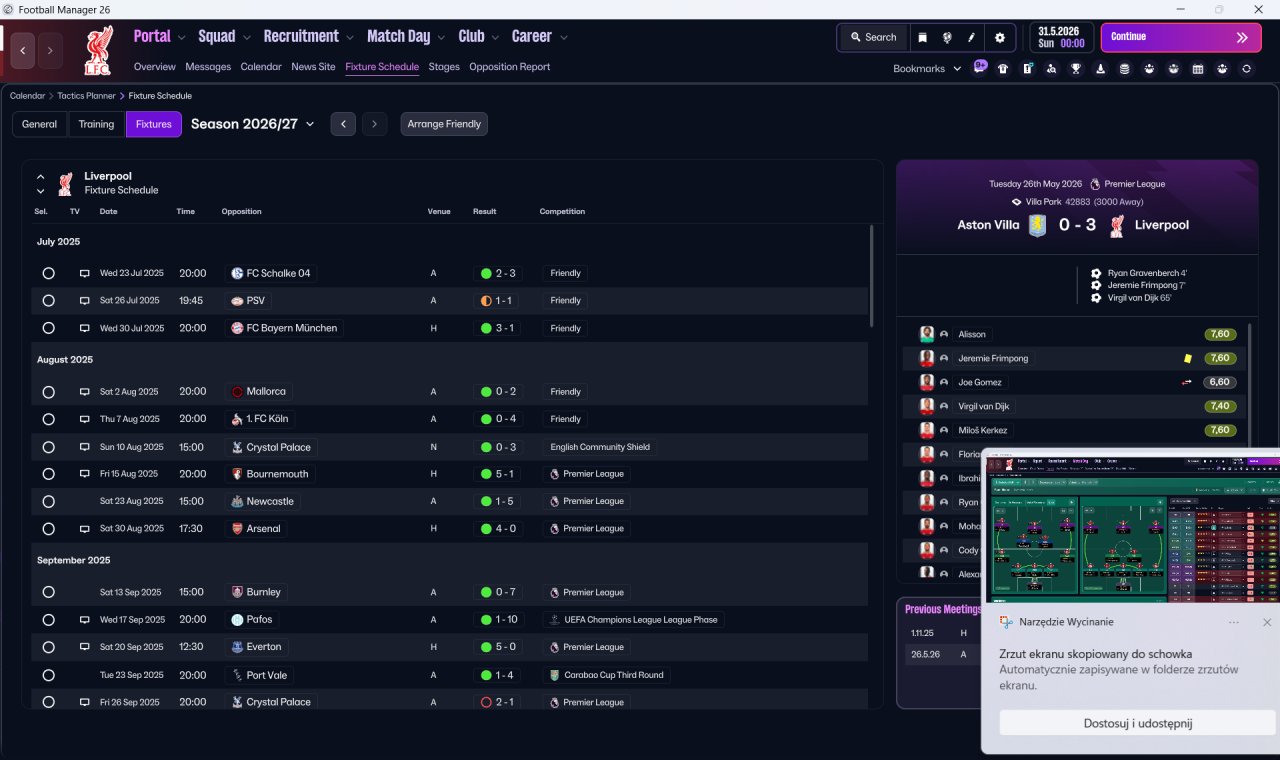
Task: Open the shirt squad bookmark icon
Action: coord(1003,69)
